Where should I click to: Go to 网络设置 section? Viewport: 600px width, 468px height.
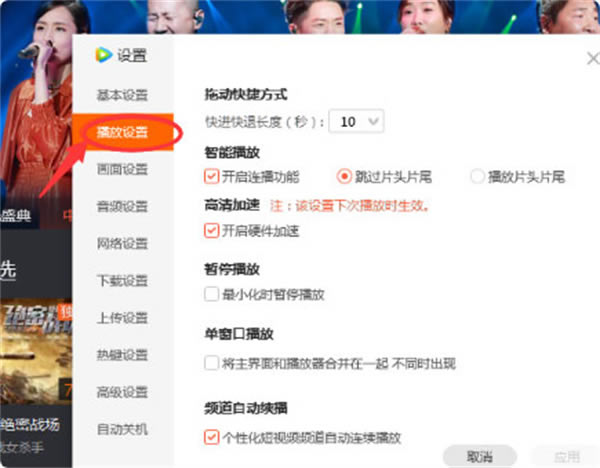(122, 243)
